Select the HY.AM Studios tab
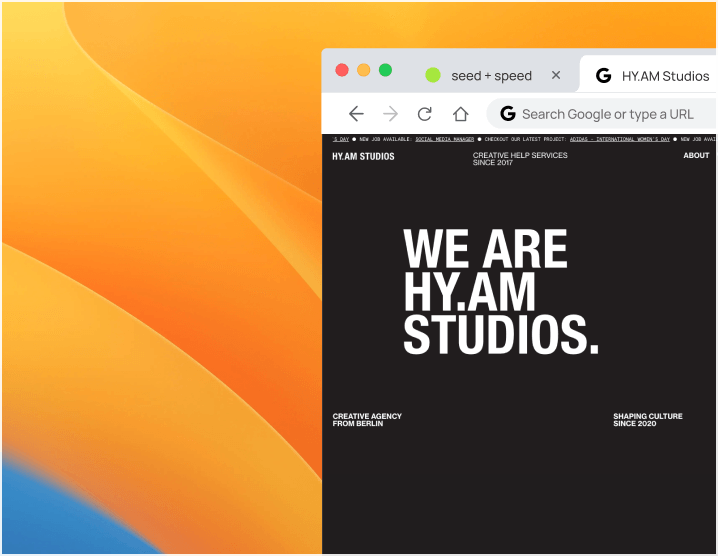The width and height of the screenshot is (718, 556). [x=664, y=76]
